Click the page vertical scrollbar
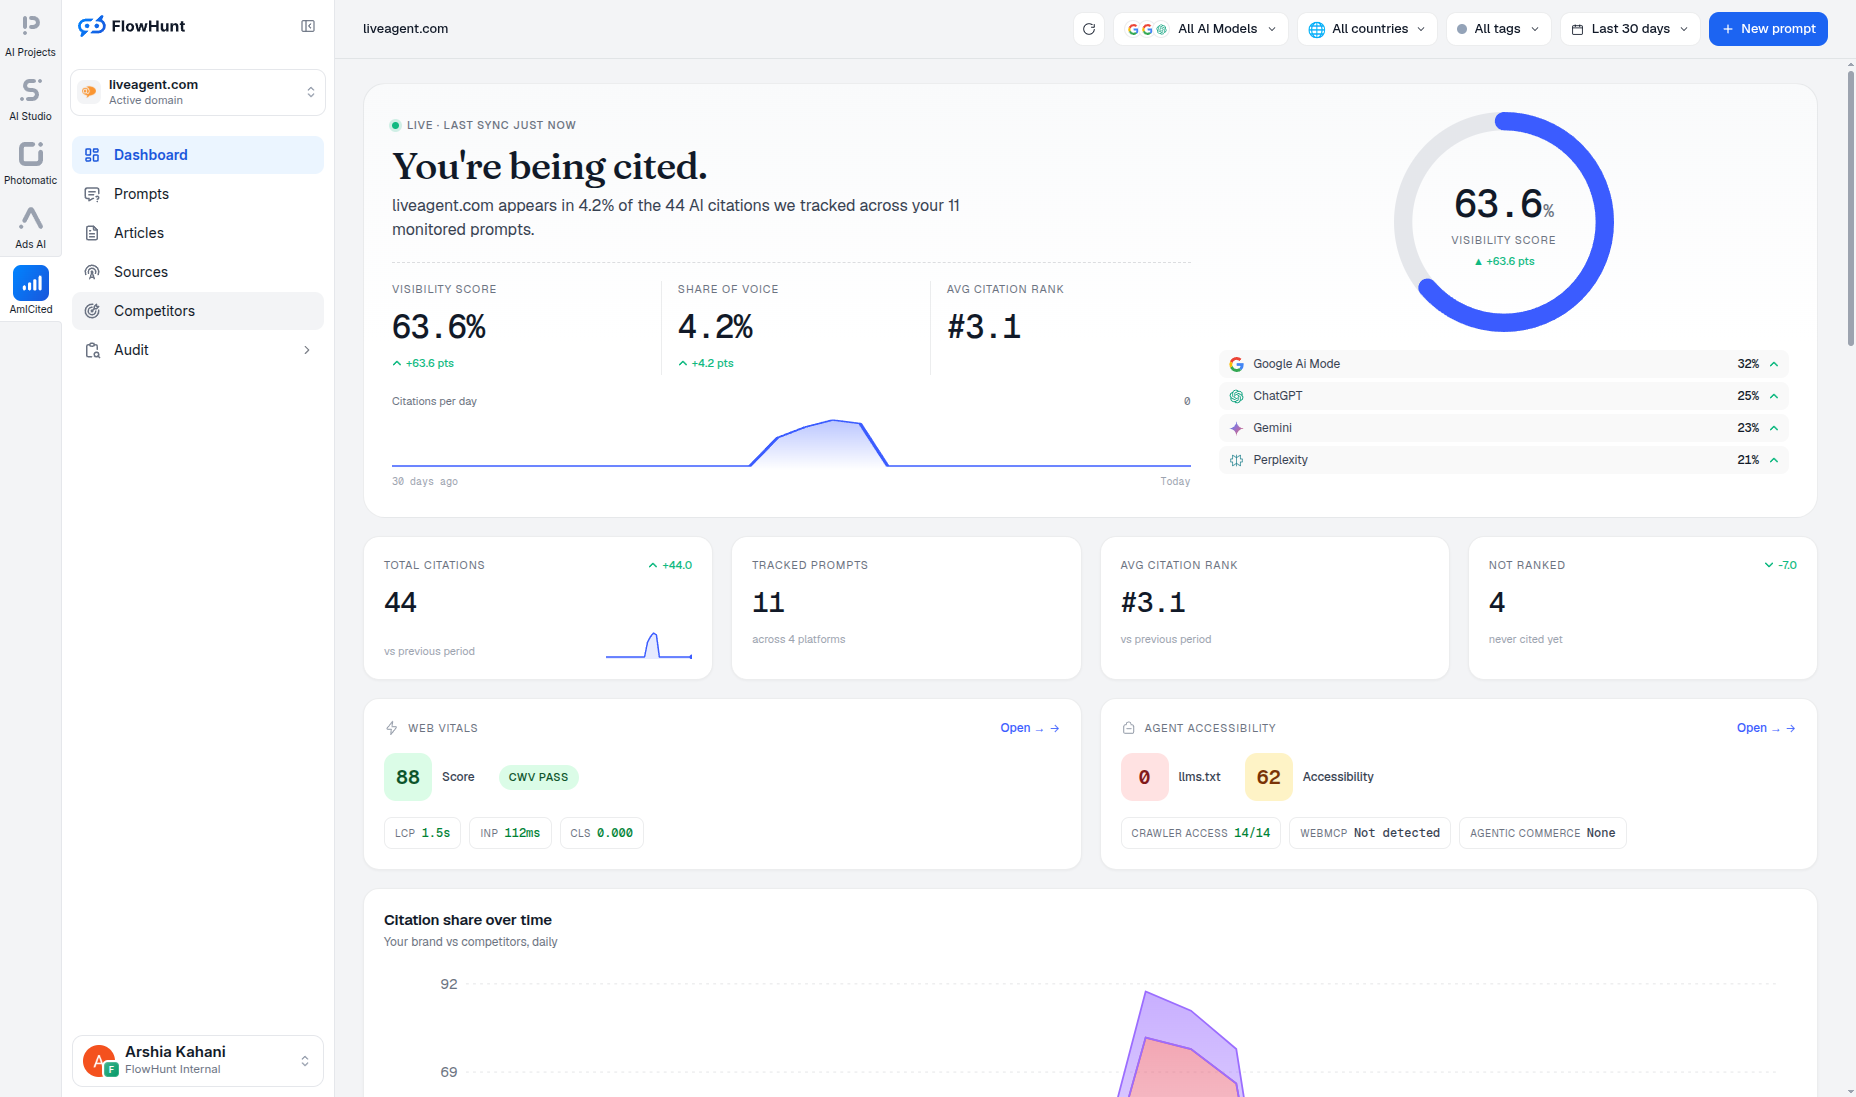Image resolution: width=1856 pixels, height=1097 pixels. tap(1850, 208)
